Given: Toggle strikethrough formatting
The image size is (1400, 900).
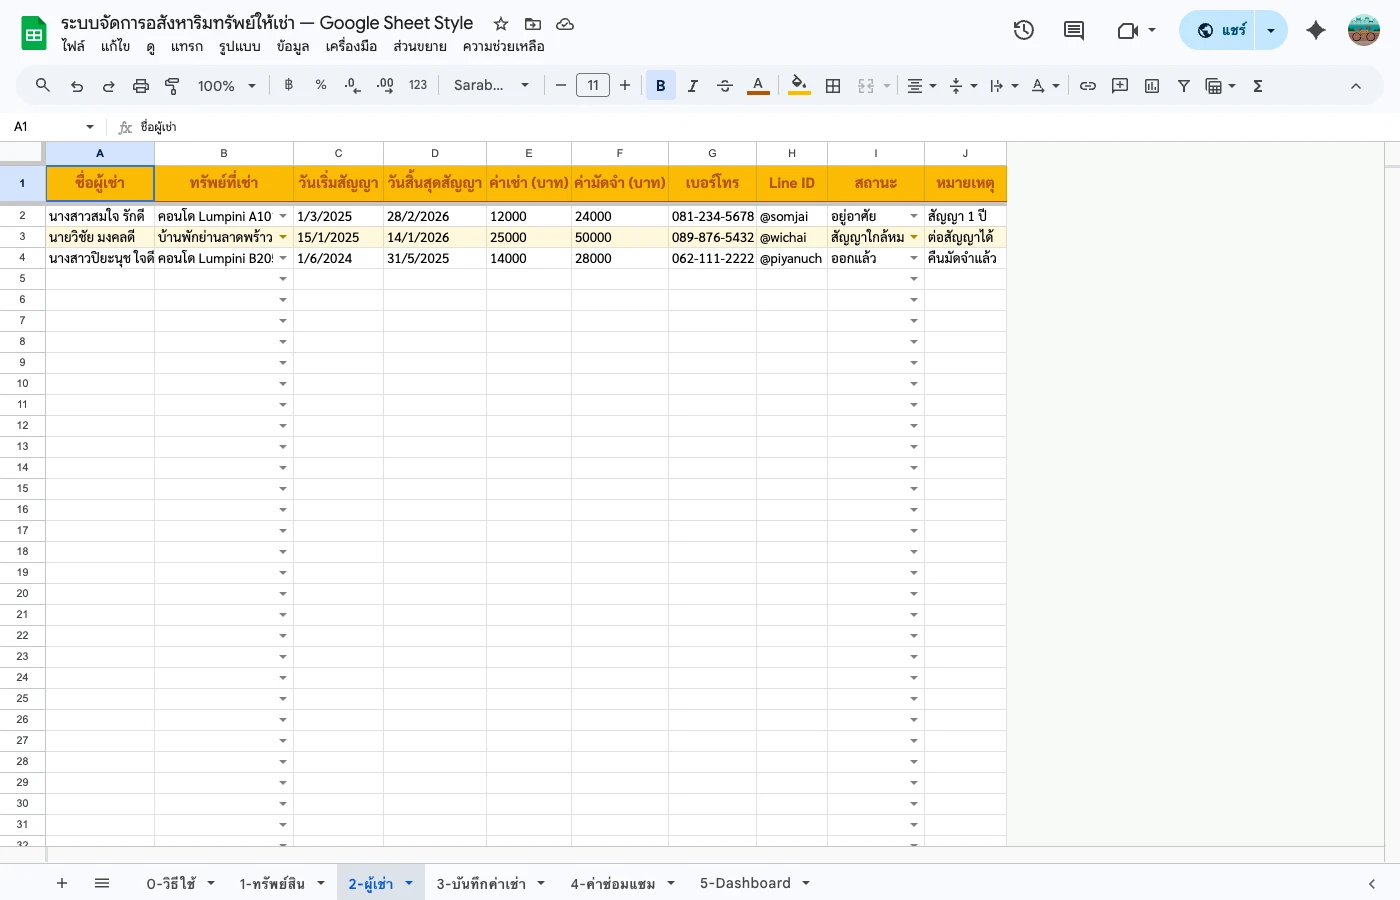Looking at the screenshot, I should (x=725, y=86).
